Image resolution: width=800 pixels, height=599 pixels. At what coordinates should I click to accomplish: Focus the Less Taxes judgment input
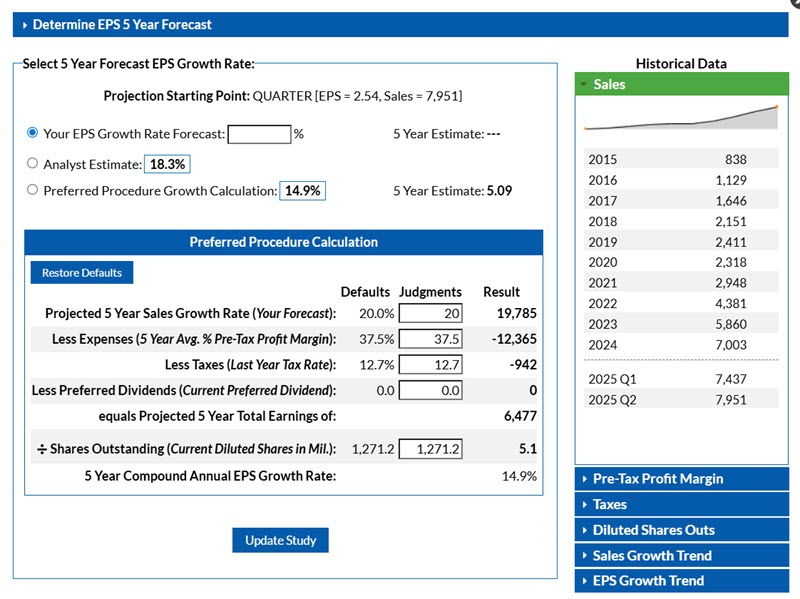tap(430, 365)
